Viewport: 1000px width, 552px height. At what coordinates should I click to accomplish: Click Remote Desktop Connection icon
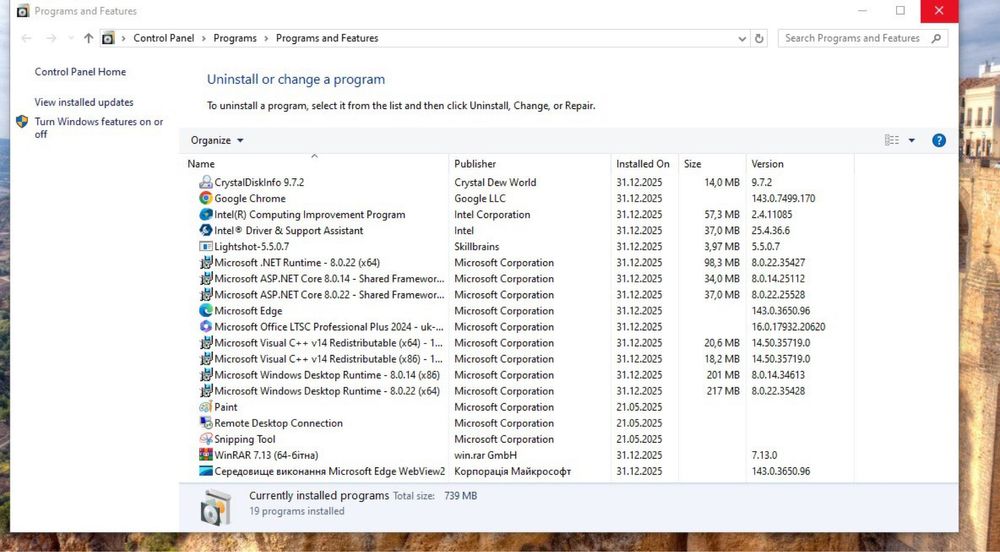coord(205,423)
